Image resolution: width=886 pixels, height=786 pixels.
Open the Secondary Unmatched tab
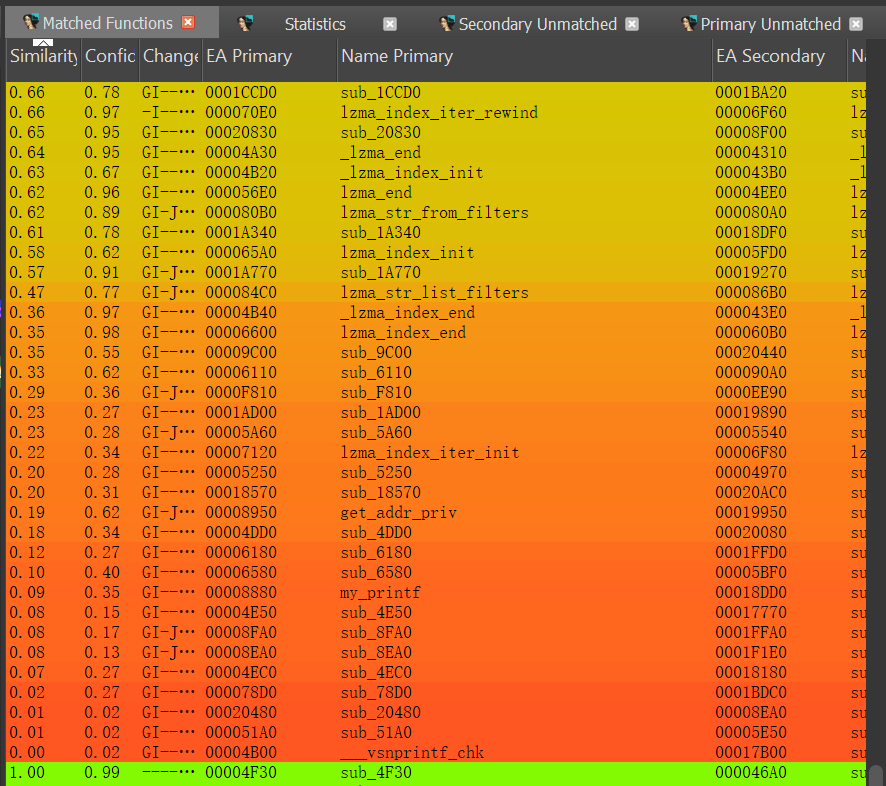point(540,24)
